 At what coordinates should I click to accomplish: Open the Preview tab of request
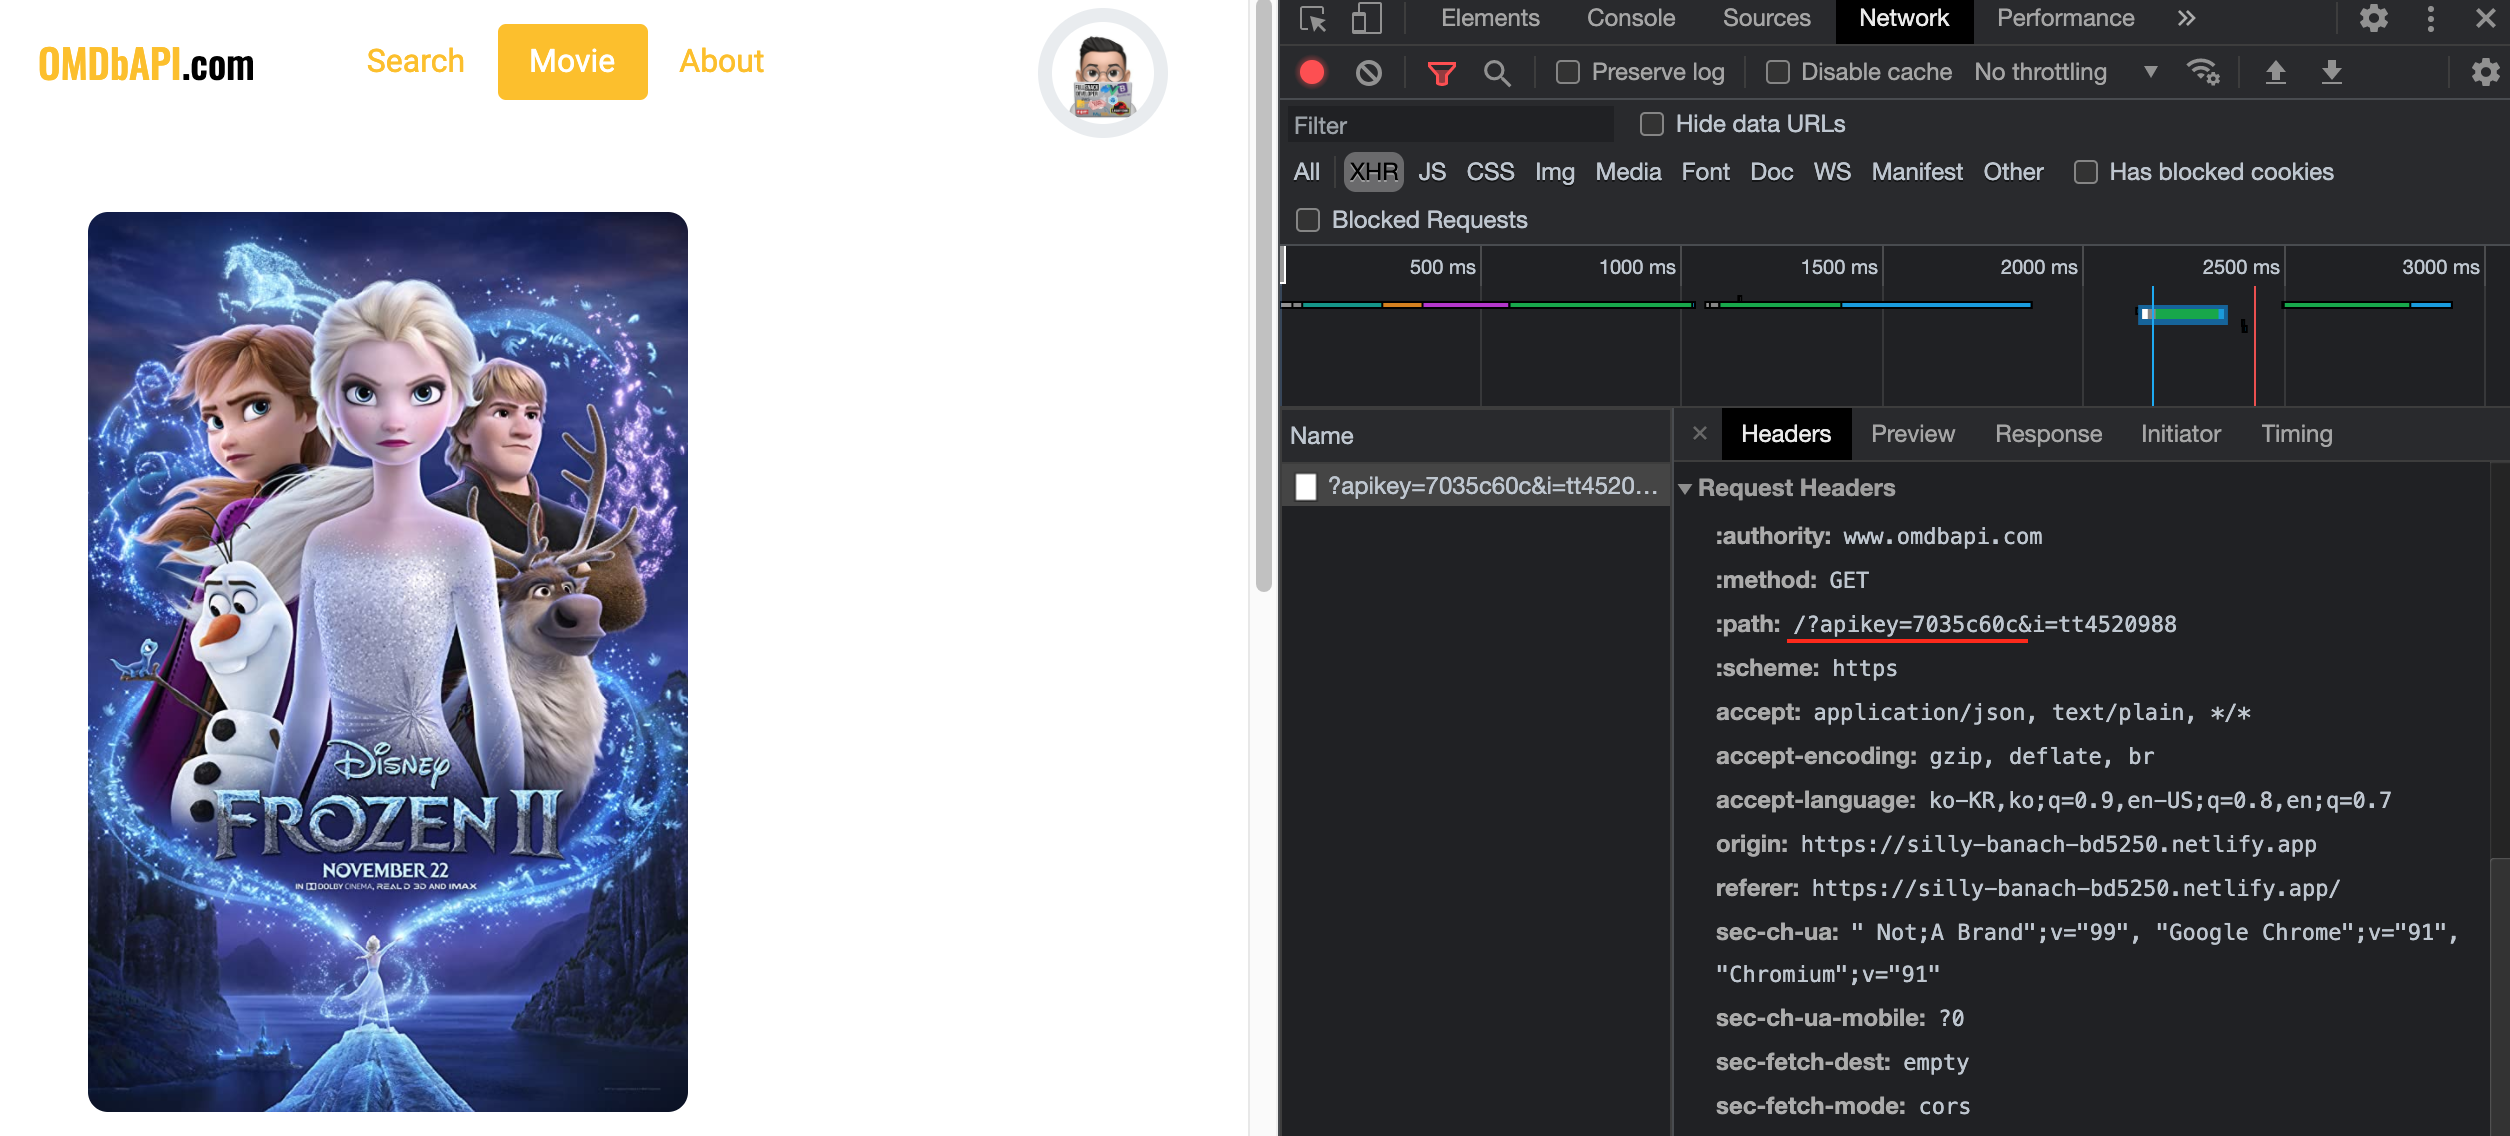coord(1912,434)
